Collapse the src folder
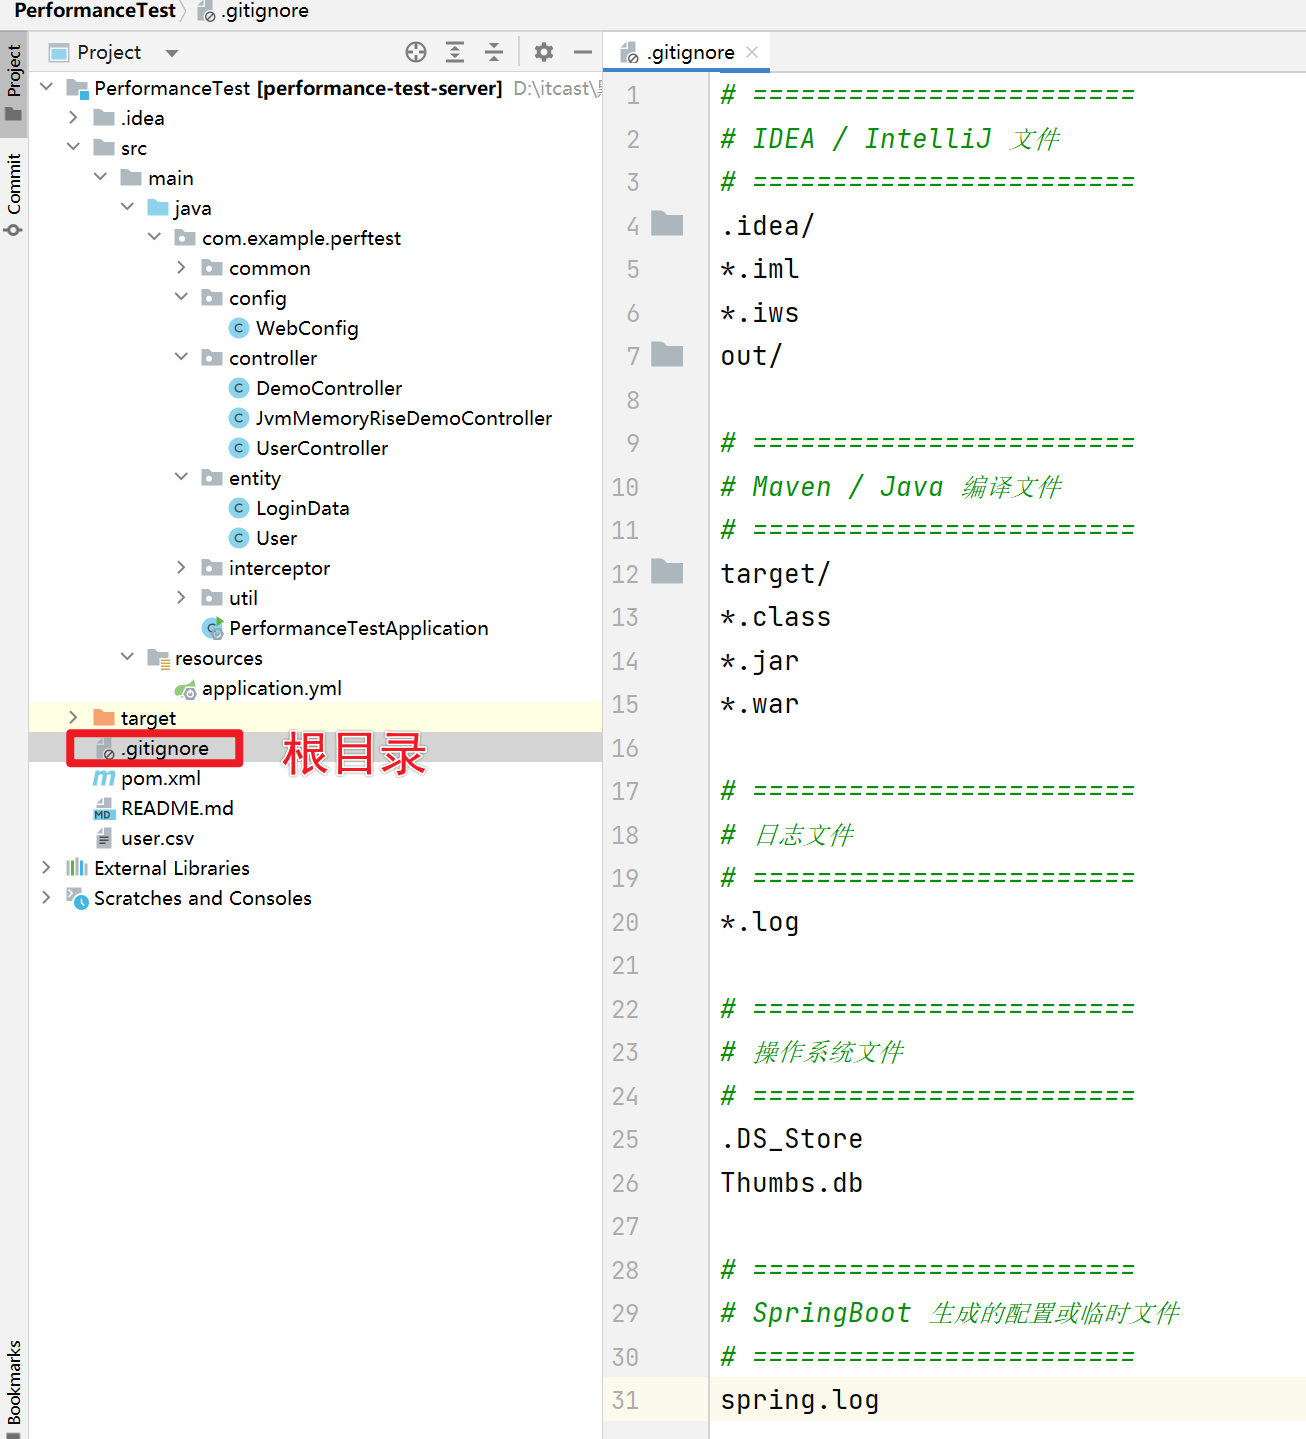1306x1439 pixels. 73,147
